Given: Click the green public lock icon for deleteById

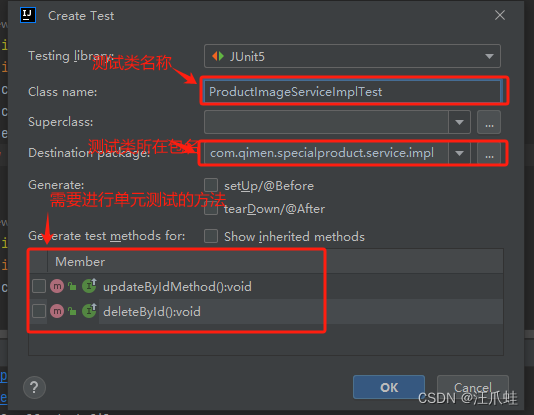Looking at the screenshot, I should coord(72,311).
